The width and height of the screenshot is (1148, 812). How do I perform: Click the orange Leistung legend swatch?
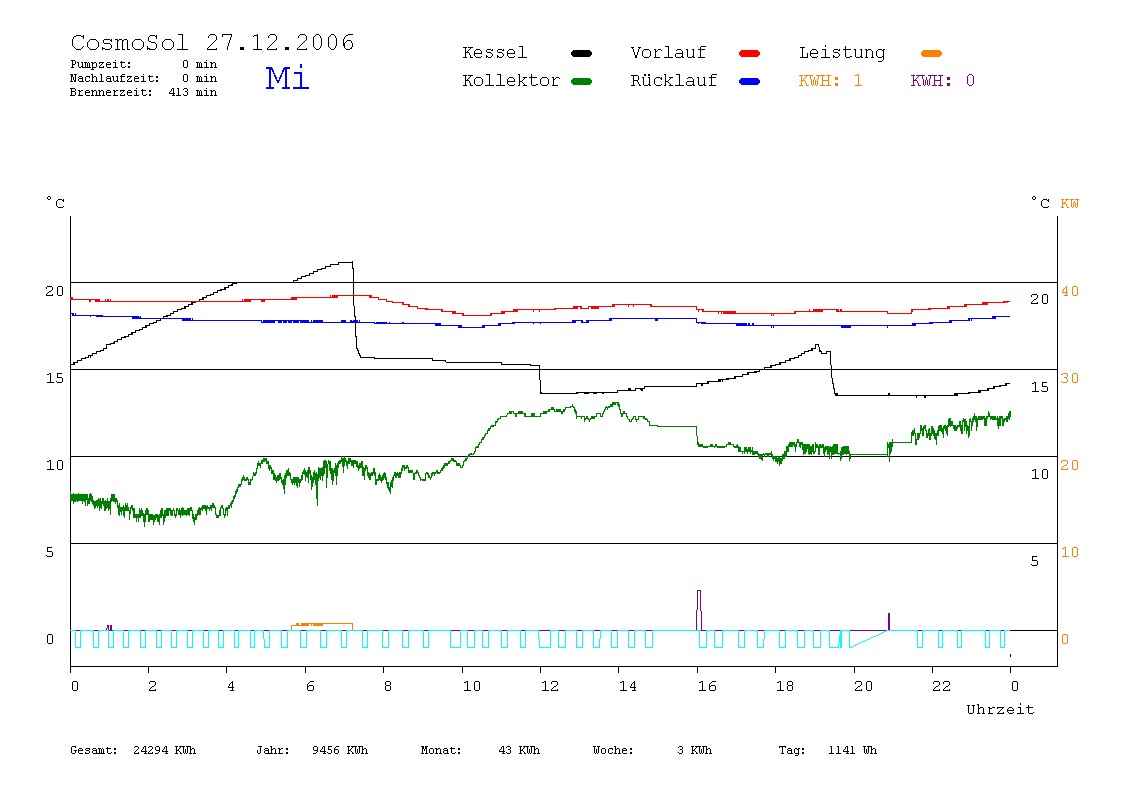click(931, 53)
